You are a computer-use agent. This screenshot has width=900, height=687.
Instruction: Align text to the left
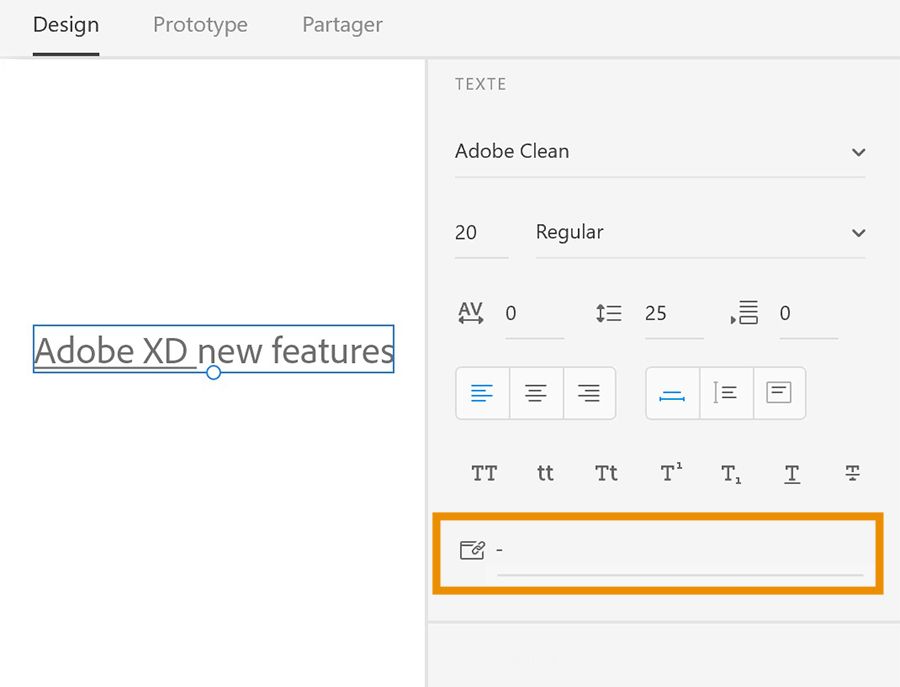482,393
